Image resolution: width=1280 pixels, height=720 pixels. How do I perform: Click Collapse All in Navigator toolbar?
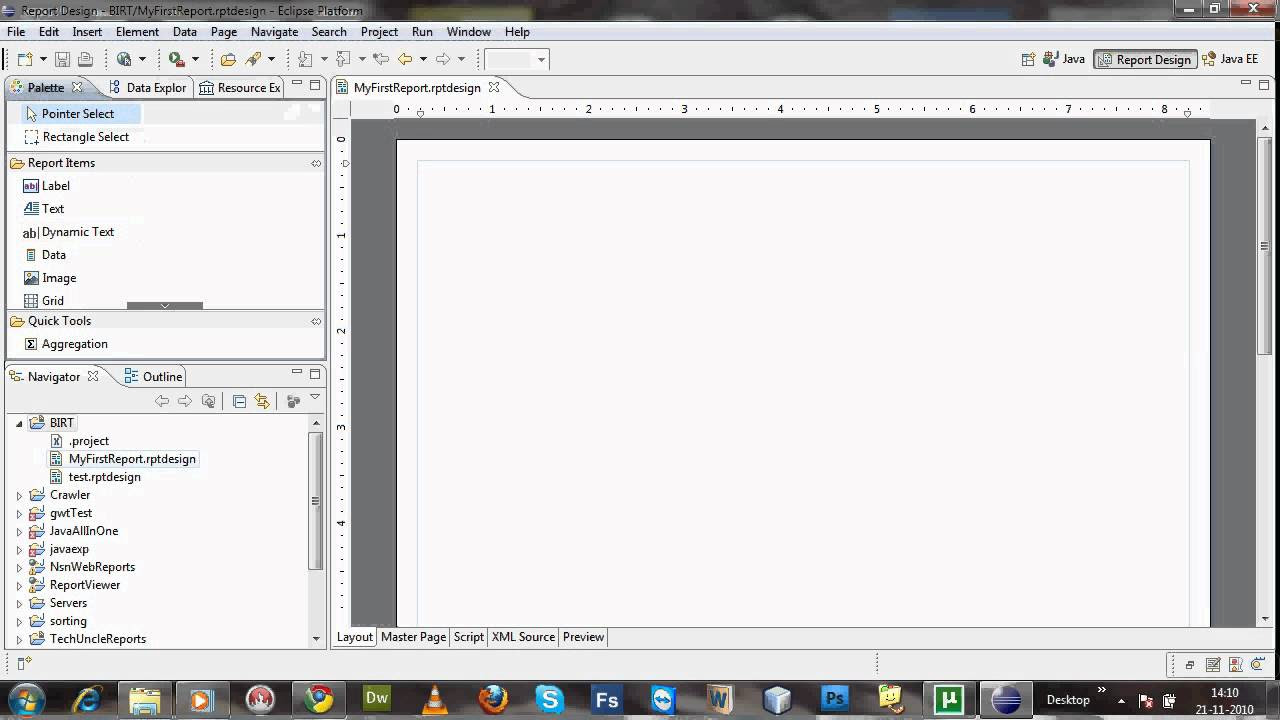239,401
